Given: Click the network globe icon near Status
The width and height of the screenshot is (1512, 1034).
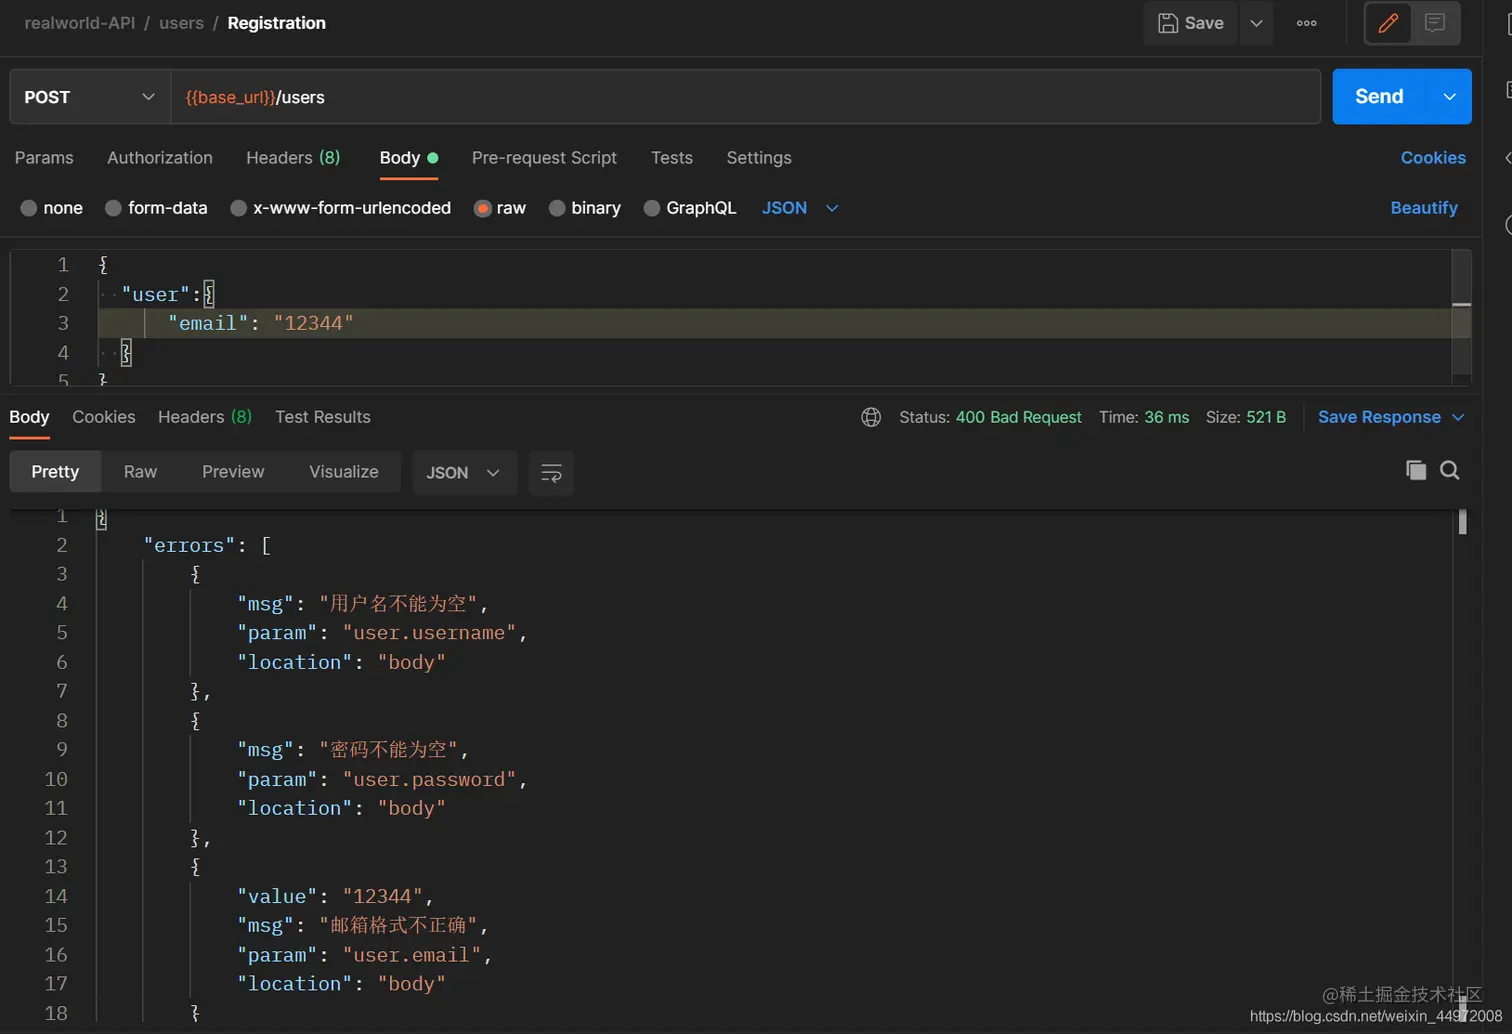Looking at the screenshot, I should point(871,417).
